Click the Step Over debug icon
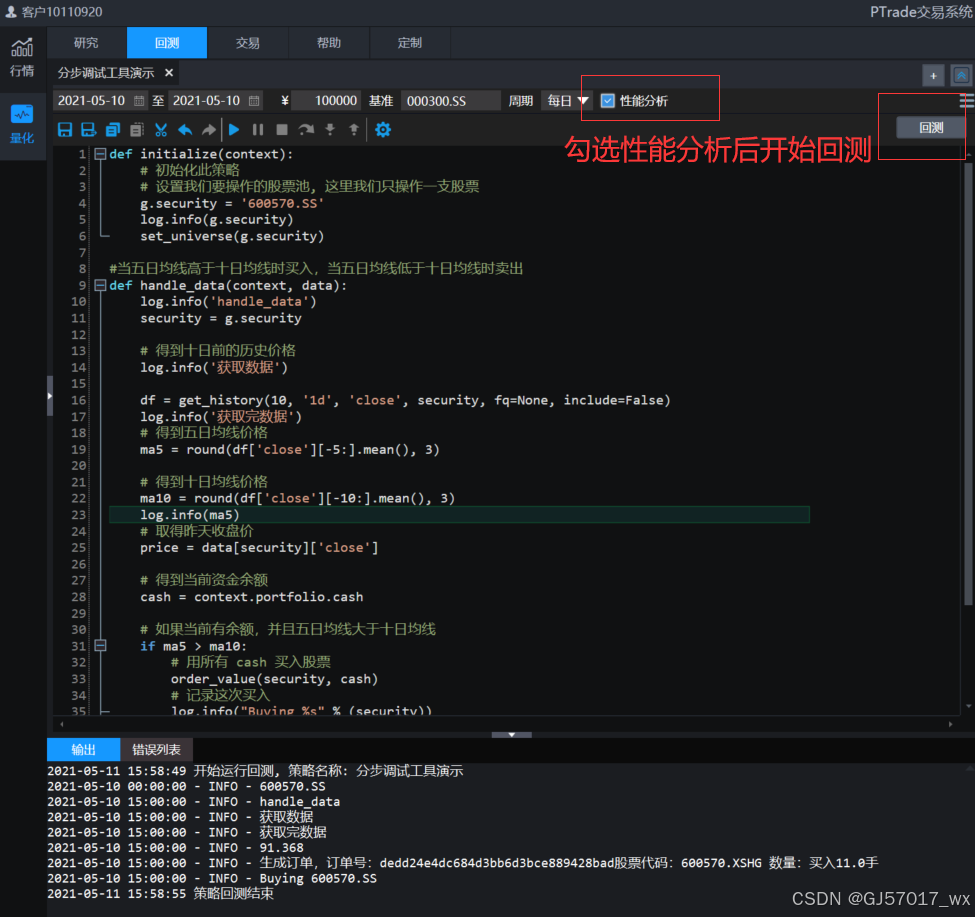975x917 pixels. click(x=306, y=129)
